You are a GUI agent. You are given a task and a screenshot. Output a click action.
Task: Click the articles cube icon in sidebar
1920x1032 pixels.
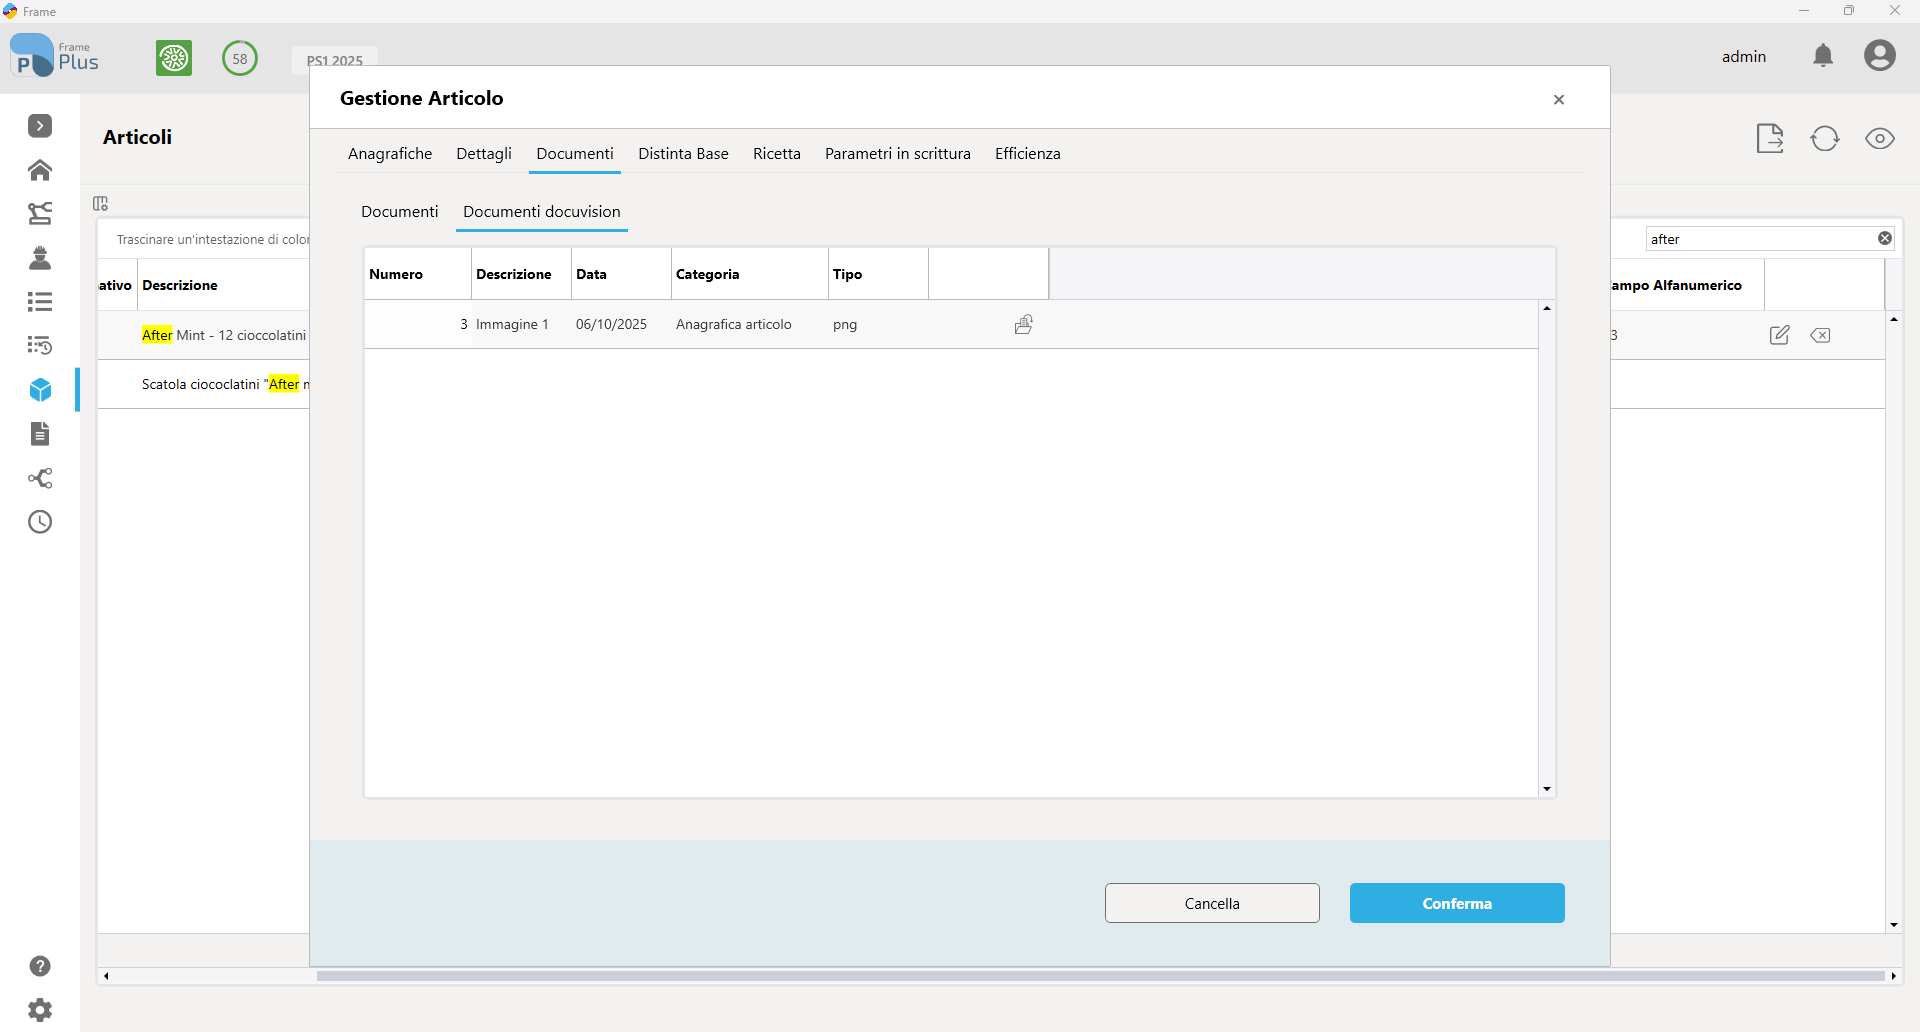pyautogui.click(x=40, y=390)
